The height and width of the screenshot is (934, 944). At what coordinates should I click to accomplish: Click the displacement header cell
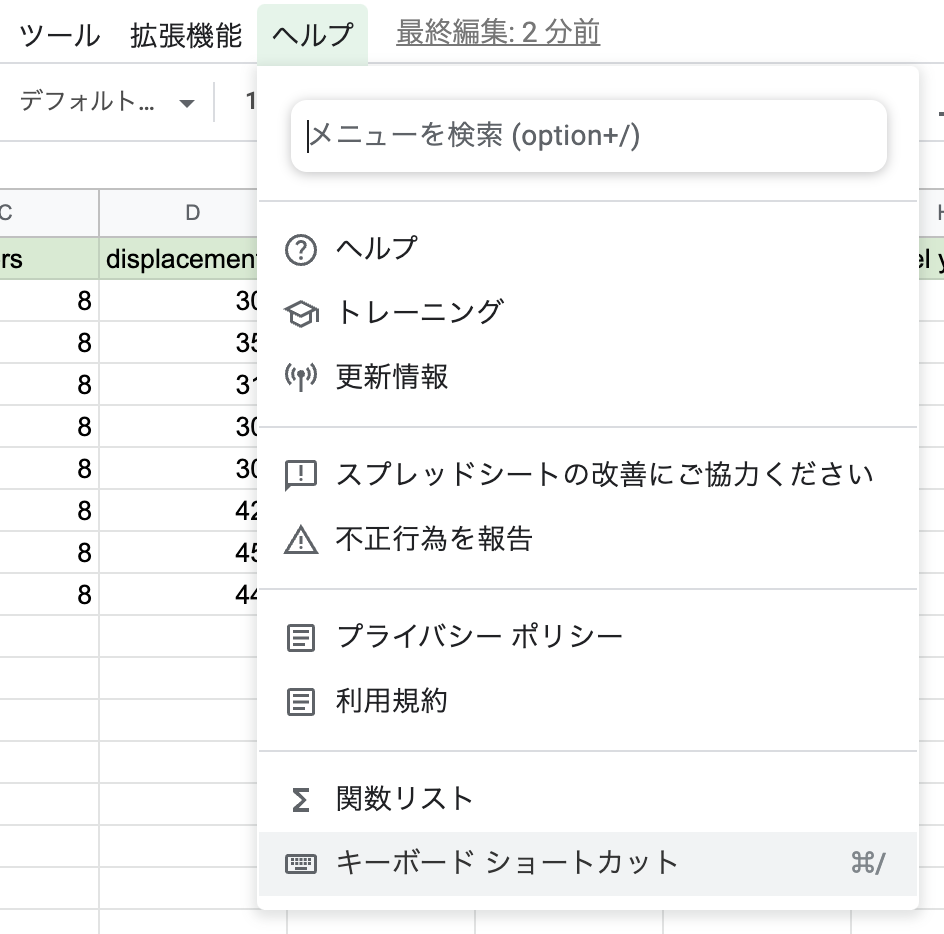(180, 260)
